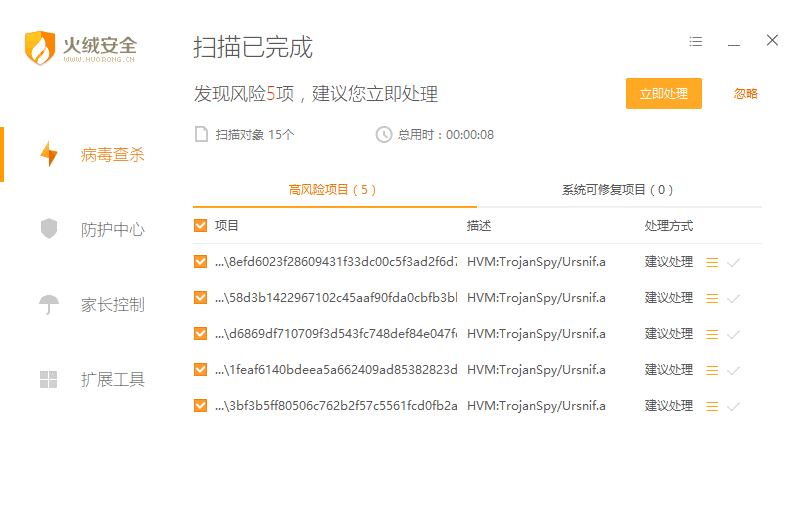The image size is (800, 515).
Task: Expand options list for d6869df7 row
Action: [x=712, y=334]
